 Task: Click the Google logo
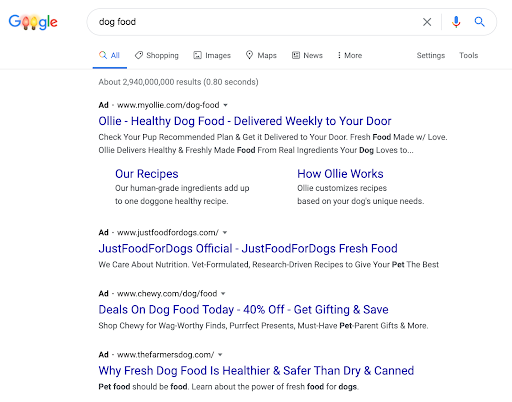pos(33,22)
